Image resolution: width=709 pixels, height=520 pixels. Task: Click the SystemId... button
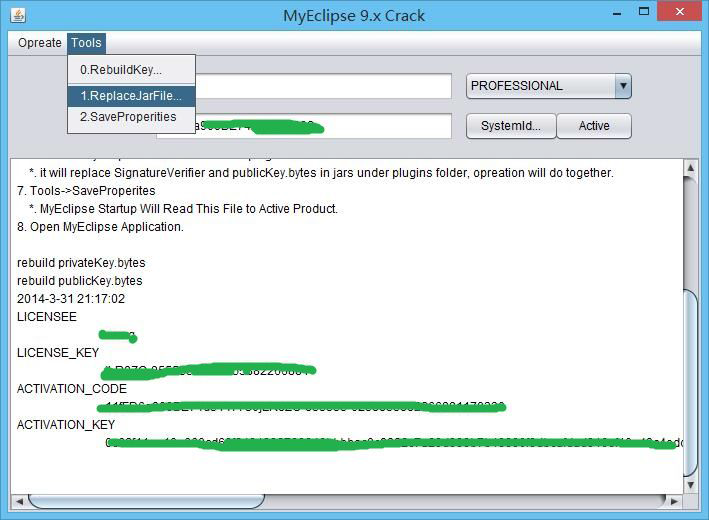coord(511,126)
